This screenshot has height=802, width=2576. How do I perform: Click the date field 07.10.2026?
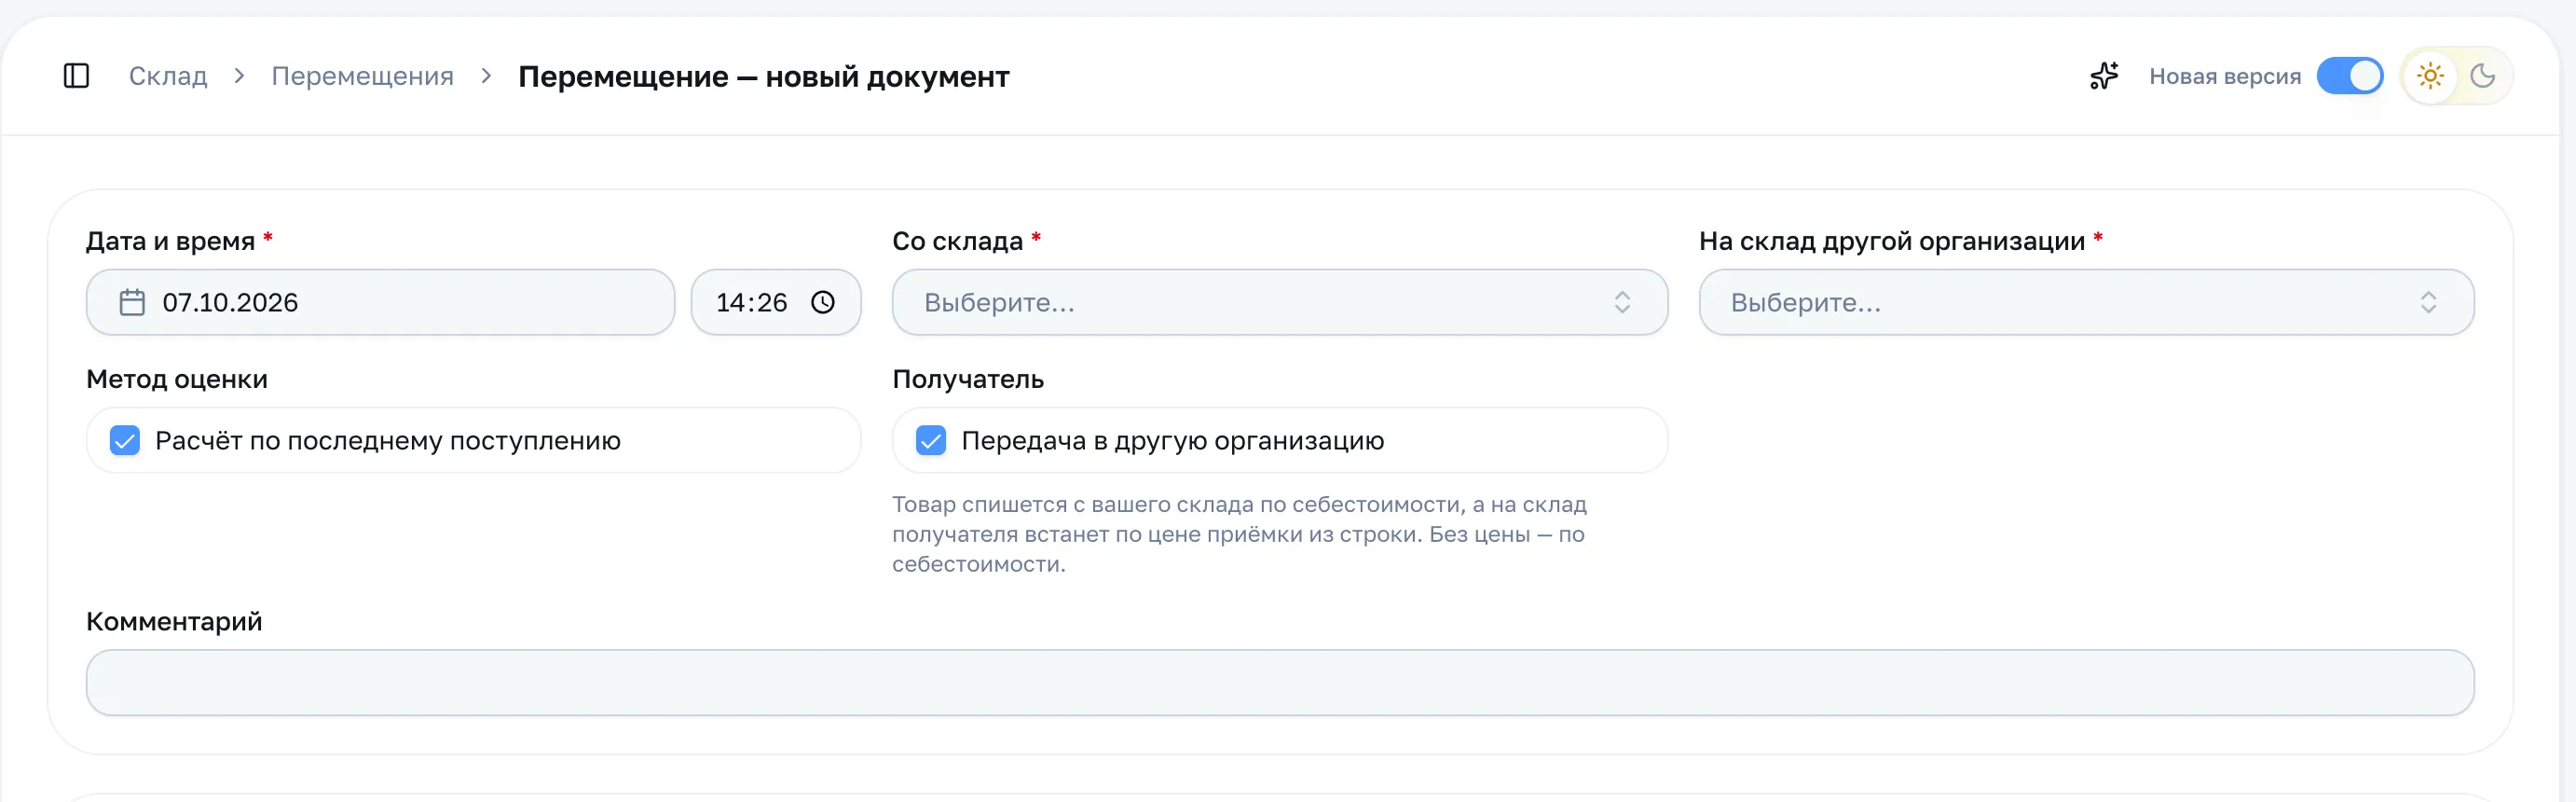(x=381, y=302)
